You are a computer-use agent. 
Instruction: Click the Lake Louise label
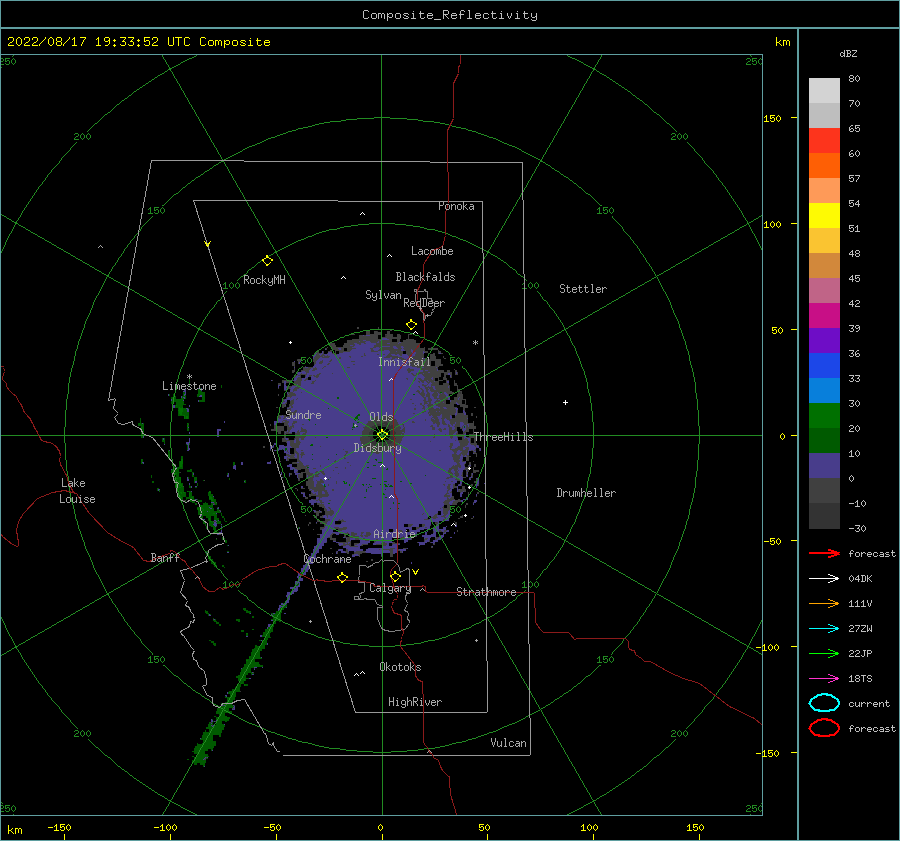(77, 491)
